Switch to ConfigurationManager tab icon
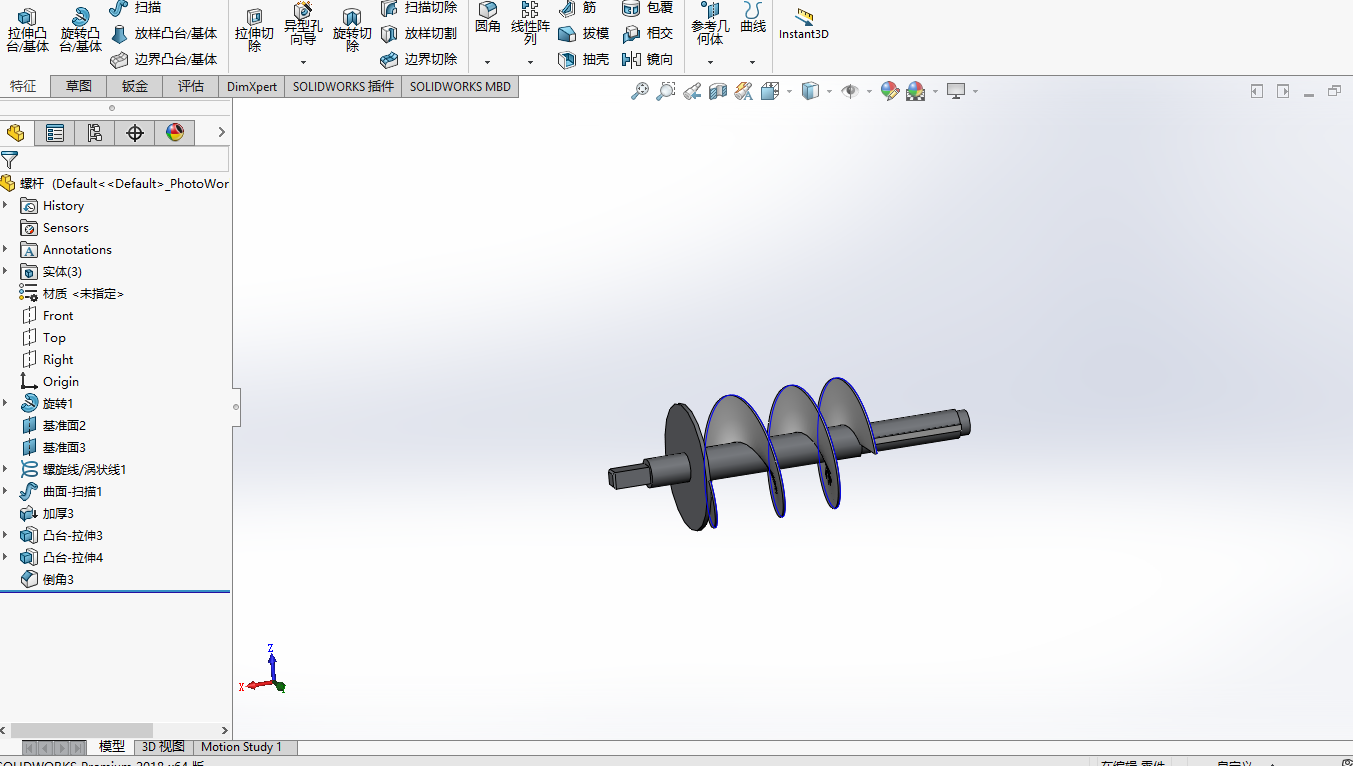The height and width of the screenshot is (766, 1353). pyautogui.click(x=95, y=132)
